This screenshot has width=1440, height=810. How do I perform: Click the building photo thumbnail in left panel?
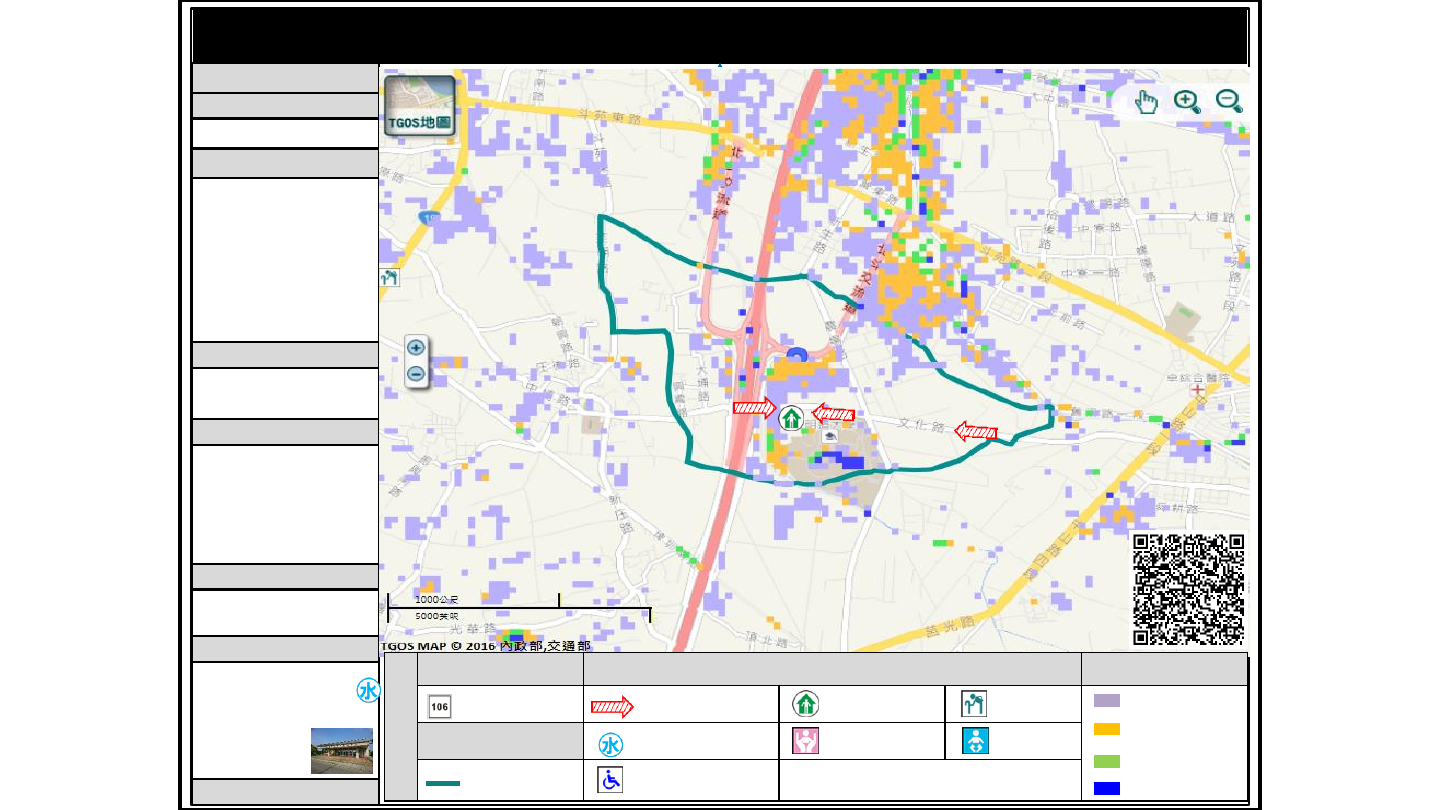(x=342, y=751)
